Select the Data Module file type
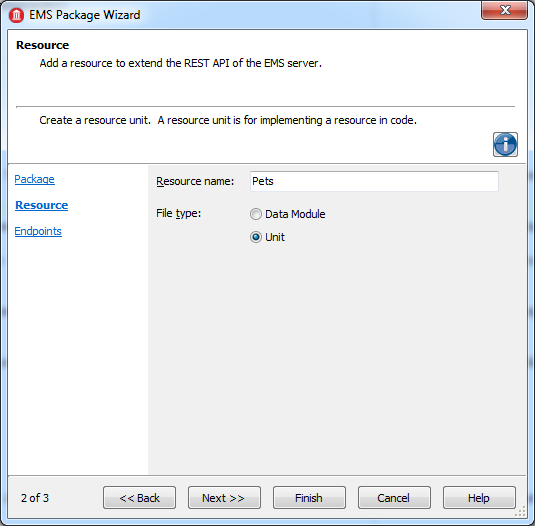The image size is (535, 526). [256, 214]
